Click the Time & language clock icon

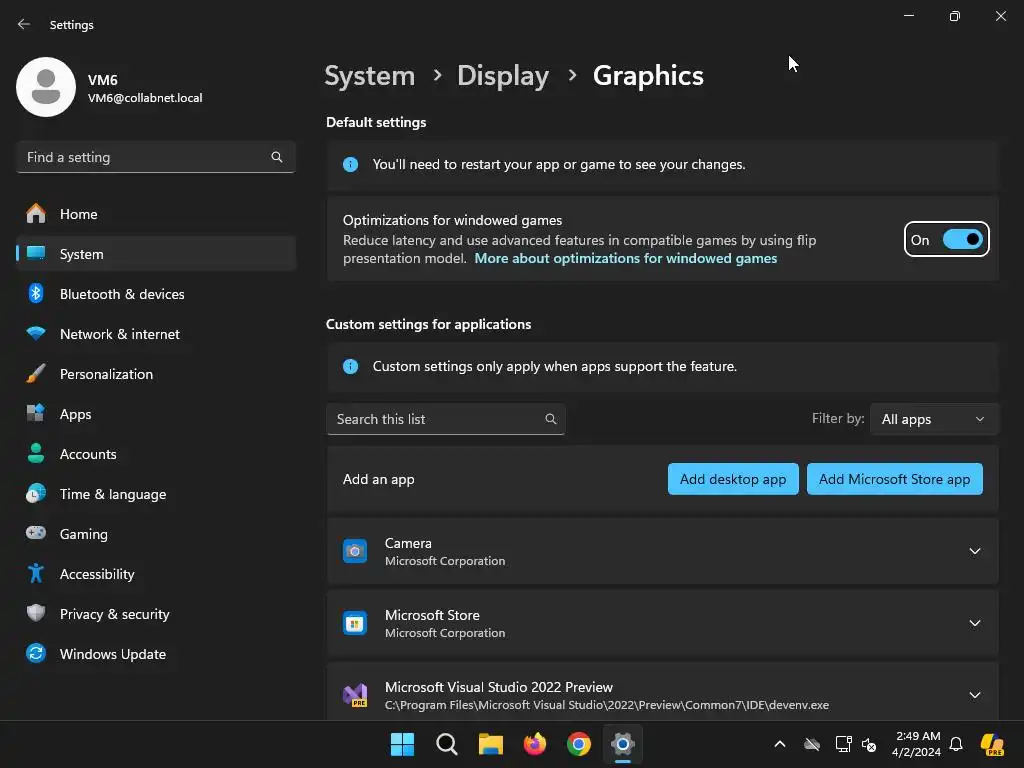tap(36, 494)
